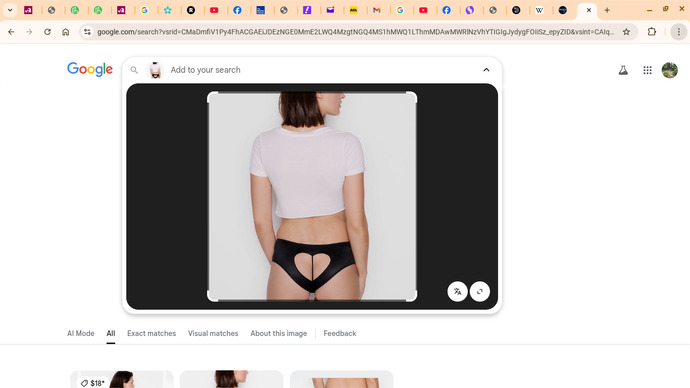The height and width of the screenshot is (388, 690).
Task: Open the AI Mode tab
Action: 81,333
